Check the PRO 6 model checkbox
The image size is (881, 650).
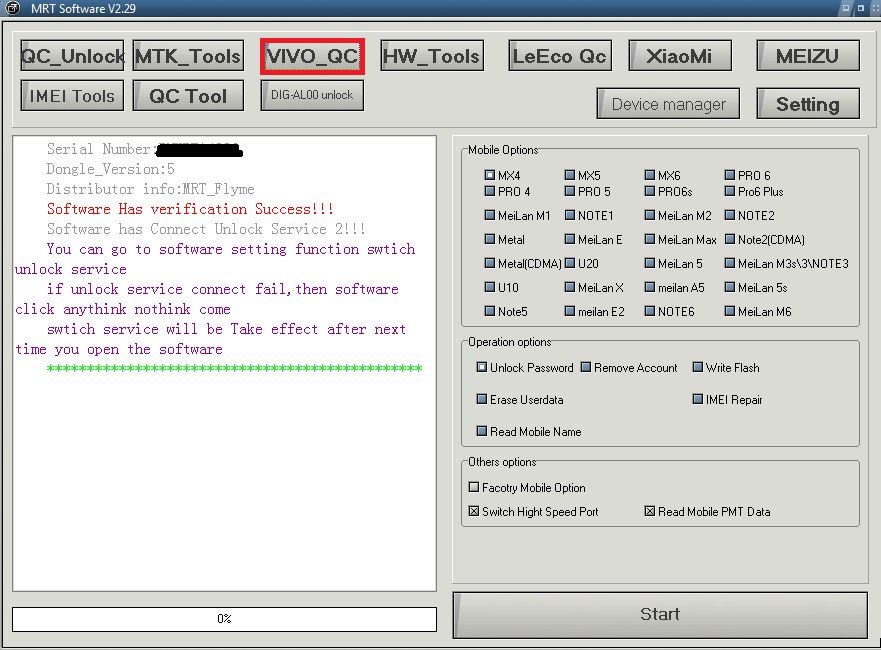pyautogui.click(x=730, y=175)
